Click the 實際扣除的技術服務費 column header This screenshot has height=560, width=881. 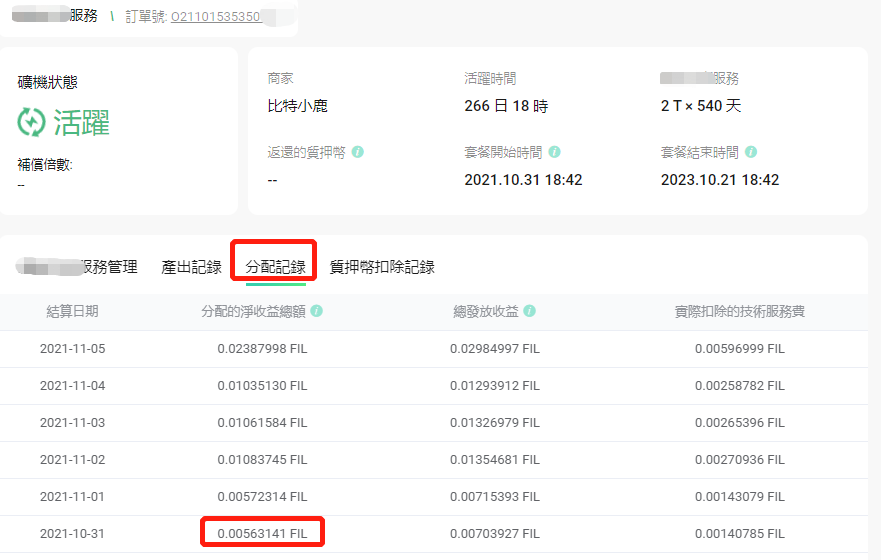[x=740, y=312]
